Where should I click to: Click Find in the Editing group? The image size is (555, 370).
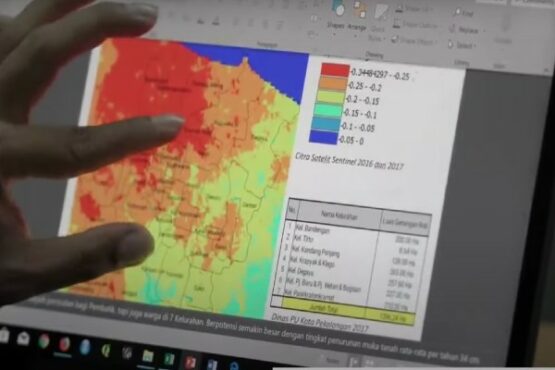[x=464, y=13]
